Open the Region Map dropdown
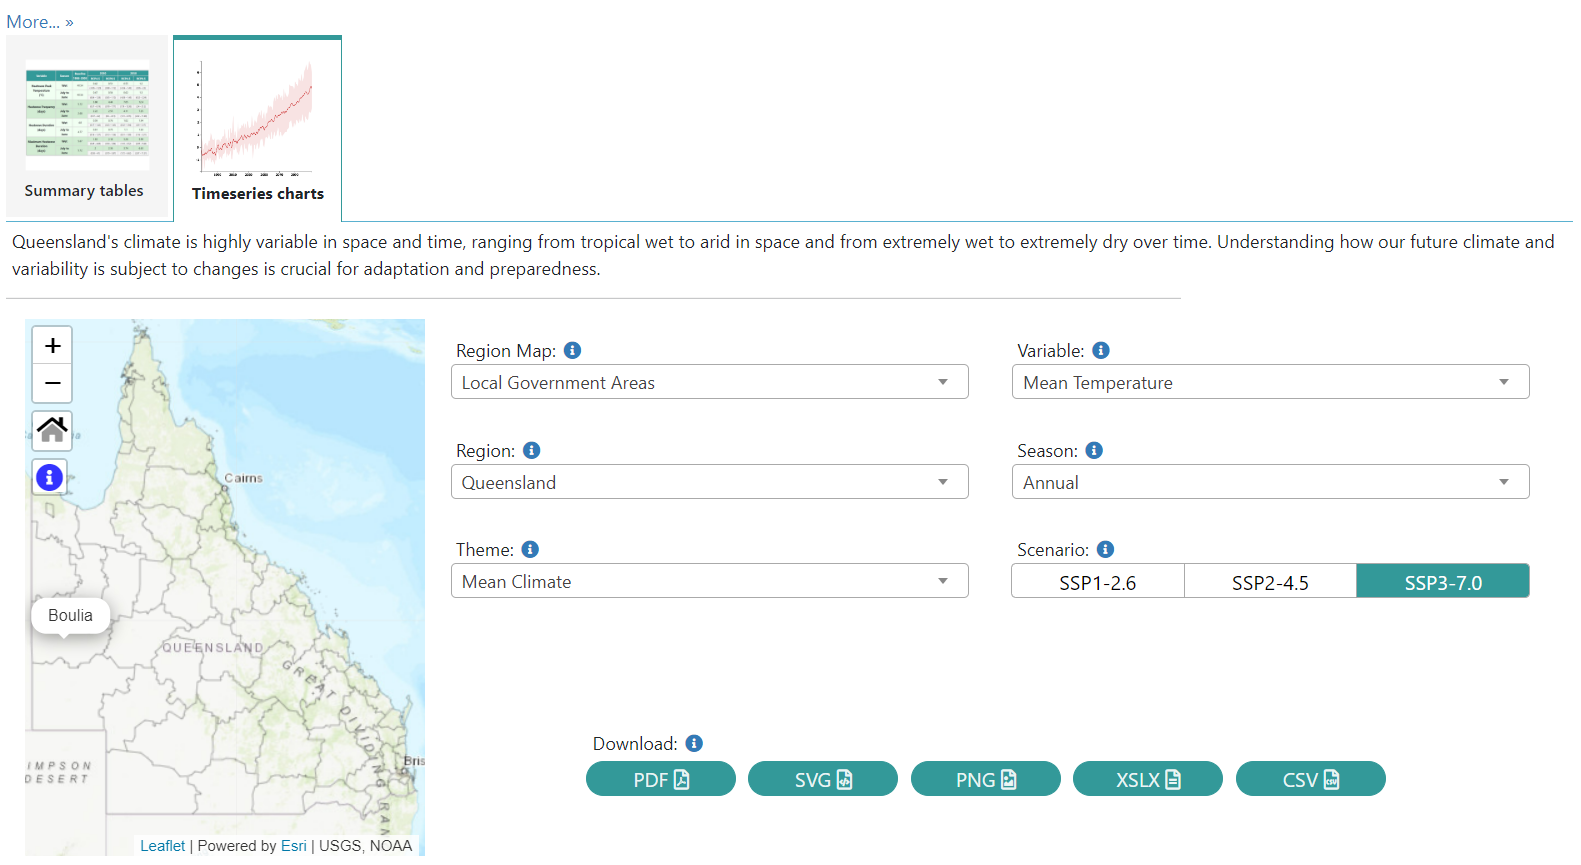1581x865 pixels. click(x=710, y=382)
